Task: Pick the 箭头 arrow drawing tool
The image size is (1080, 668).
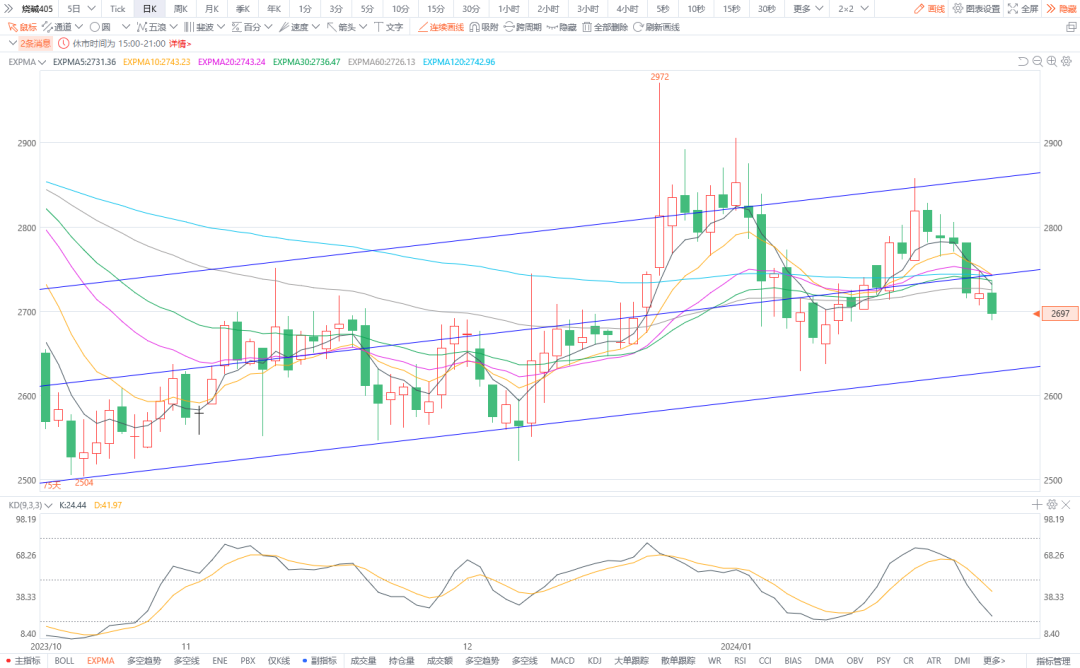Action: (341, 27)
